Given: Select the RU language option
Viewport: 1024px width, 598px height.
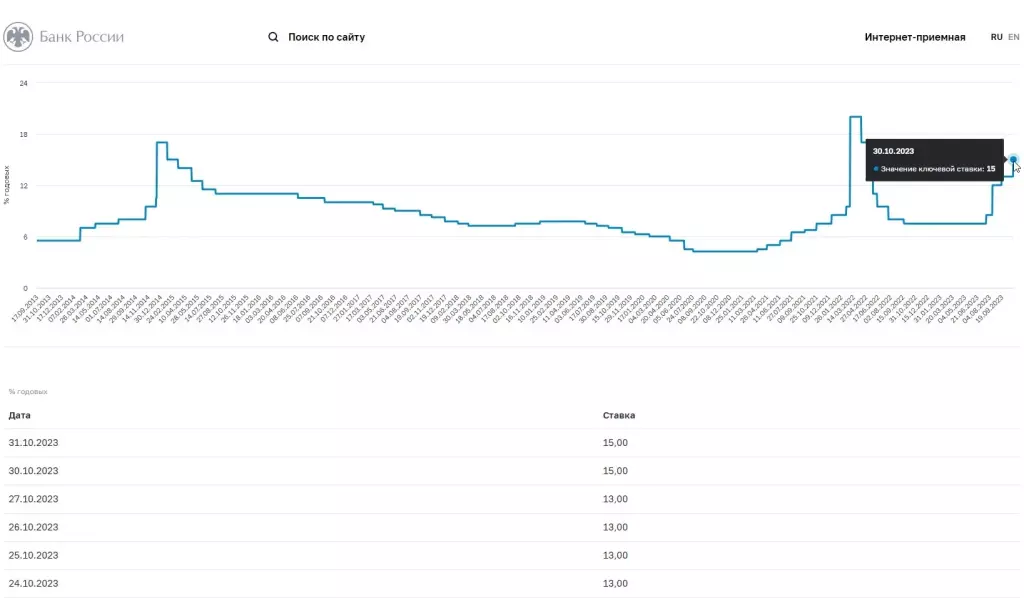Looking at the screenshot, I should (x=996, y=37).
